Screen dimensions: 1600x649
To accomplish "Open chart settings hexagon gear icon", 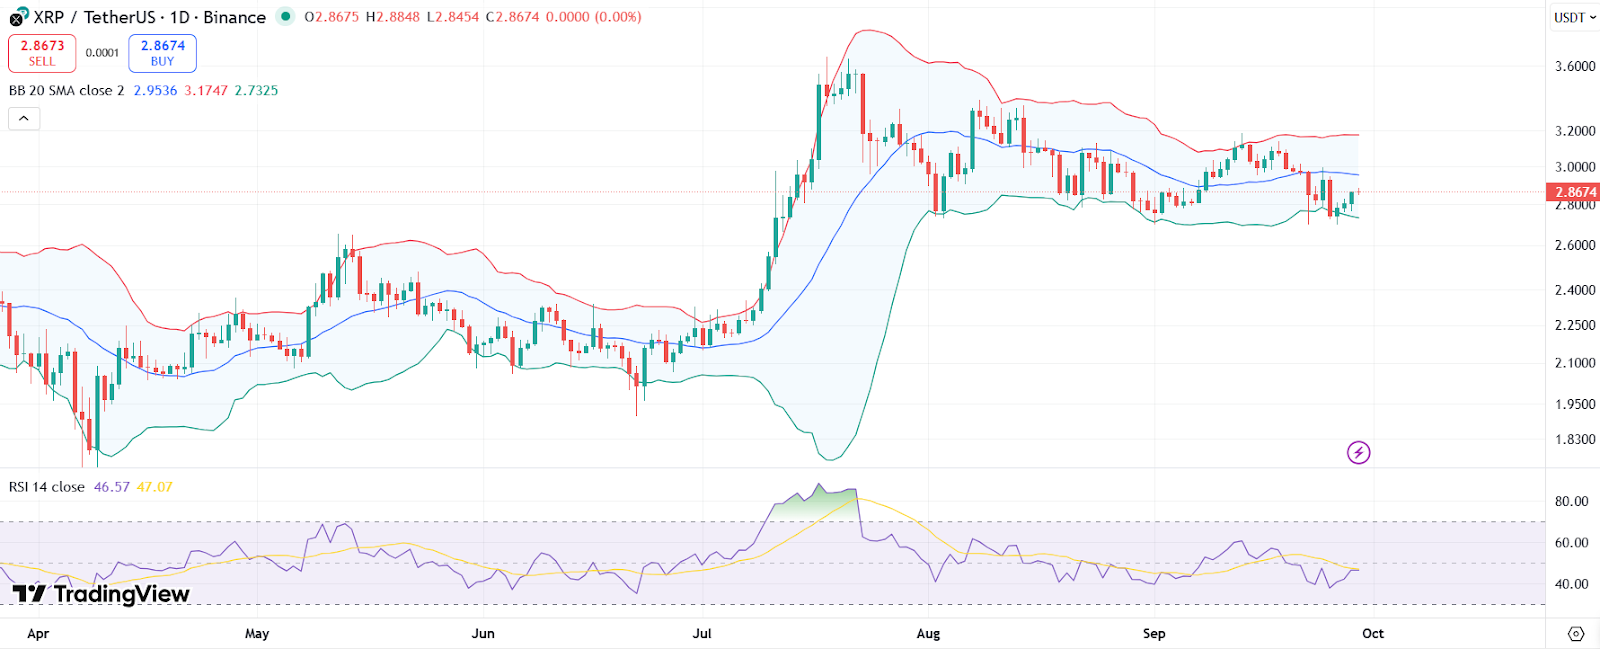I will (x=1576, y=634).
